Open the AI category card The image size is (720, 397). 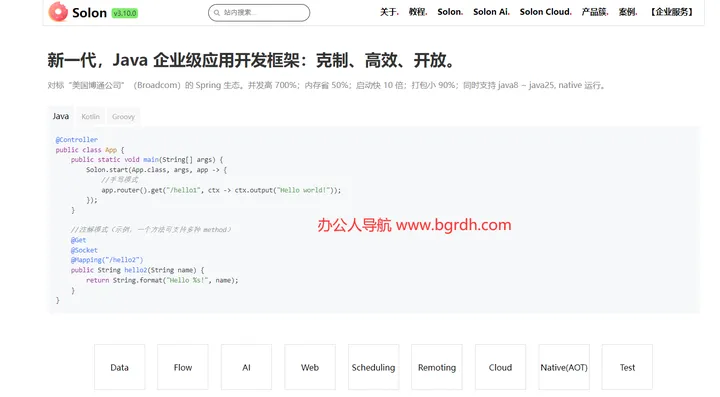click(x=246, y=367)
